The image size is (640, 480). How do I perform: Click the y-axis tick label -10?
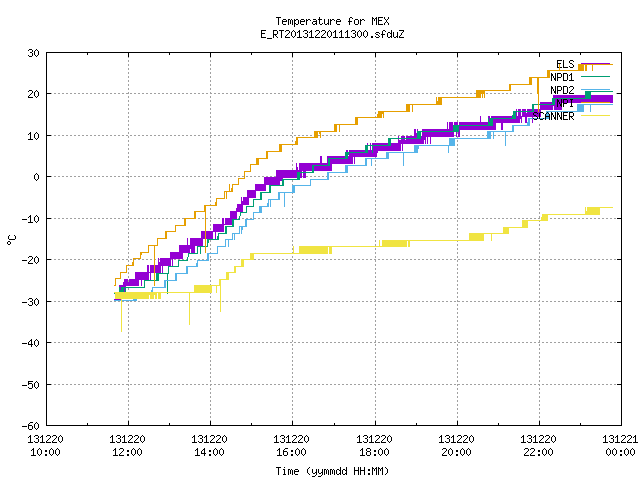pyautogui.click(x=31, y=219)
